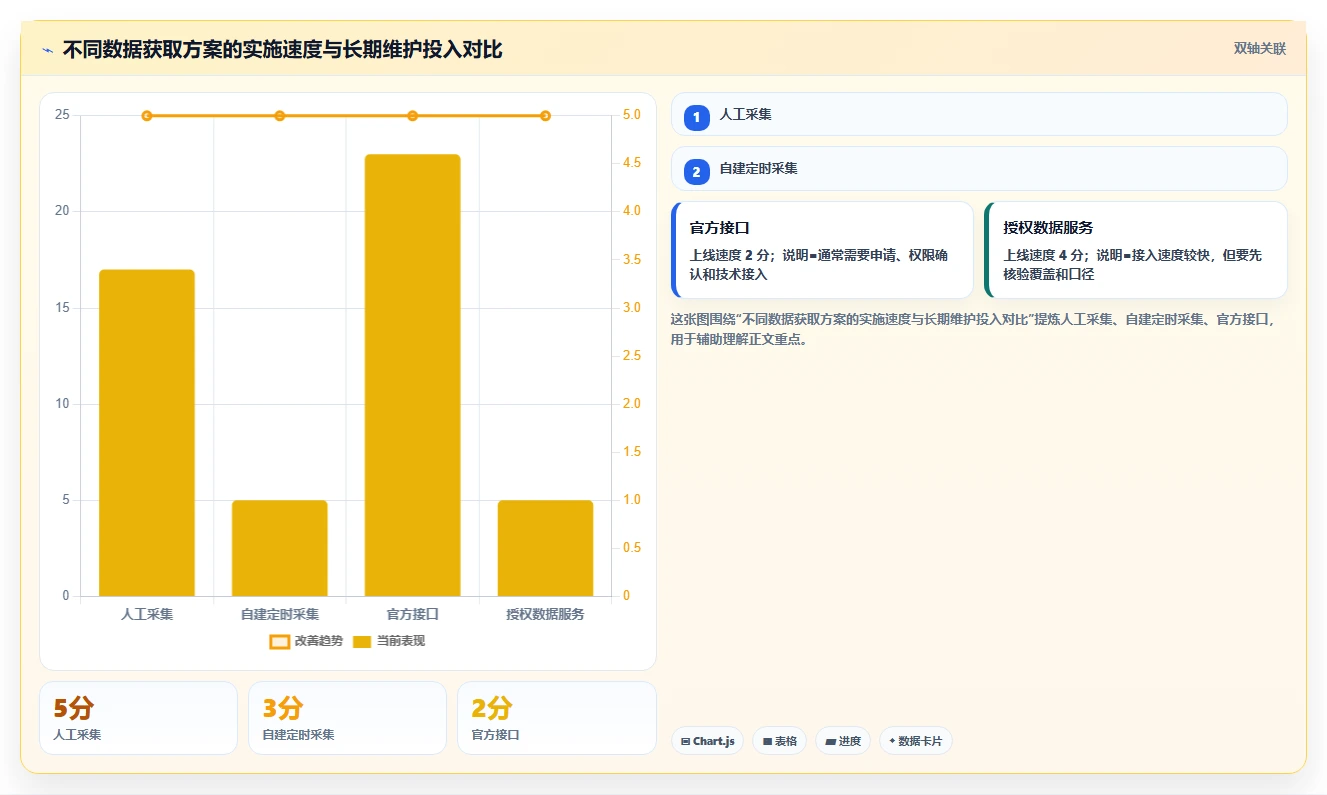Click the 自建定时采集 bar in chart
The width and height of the screenshot is (1327, 795).
[x=280, y=548]
